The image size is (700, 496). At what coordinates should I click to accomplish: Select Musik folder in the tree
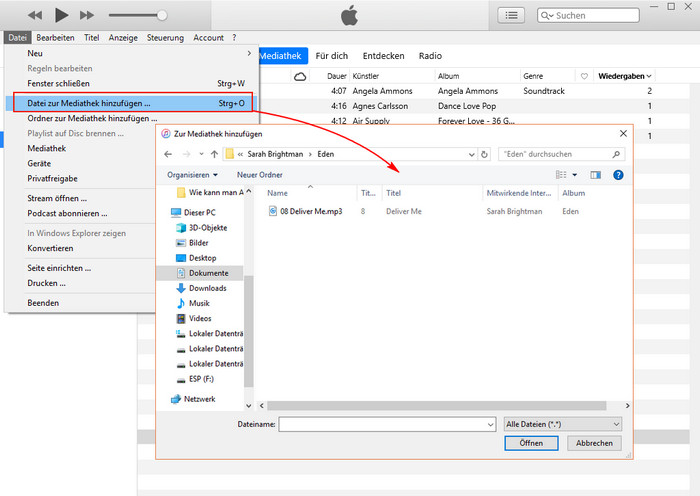pyautogui.click(x=199, y=304)
